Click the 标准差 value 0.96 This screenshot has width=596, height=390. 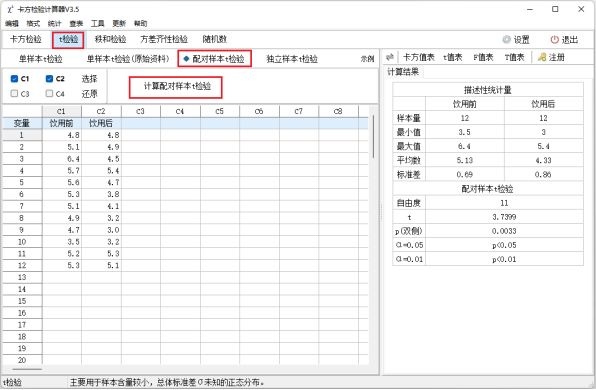click(544, 174)
